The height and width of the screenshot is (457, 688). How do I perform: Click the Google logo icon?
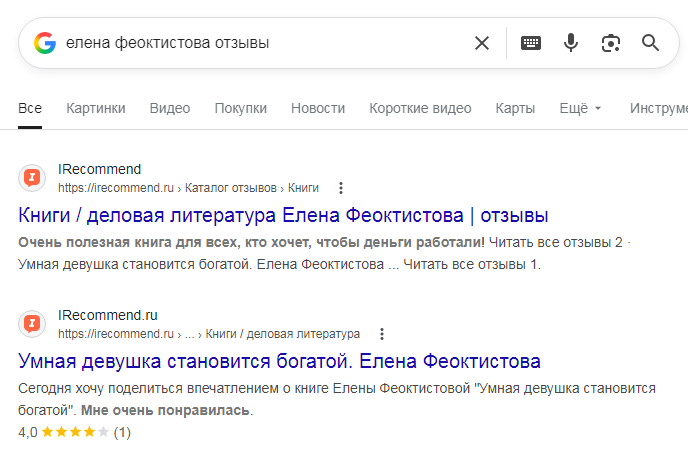[x=45, y=43]
